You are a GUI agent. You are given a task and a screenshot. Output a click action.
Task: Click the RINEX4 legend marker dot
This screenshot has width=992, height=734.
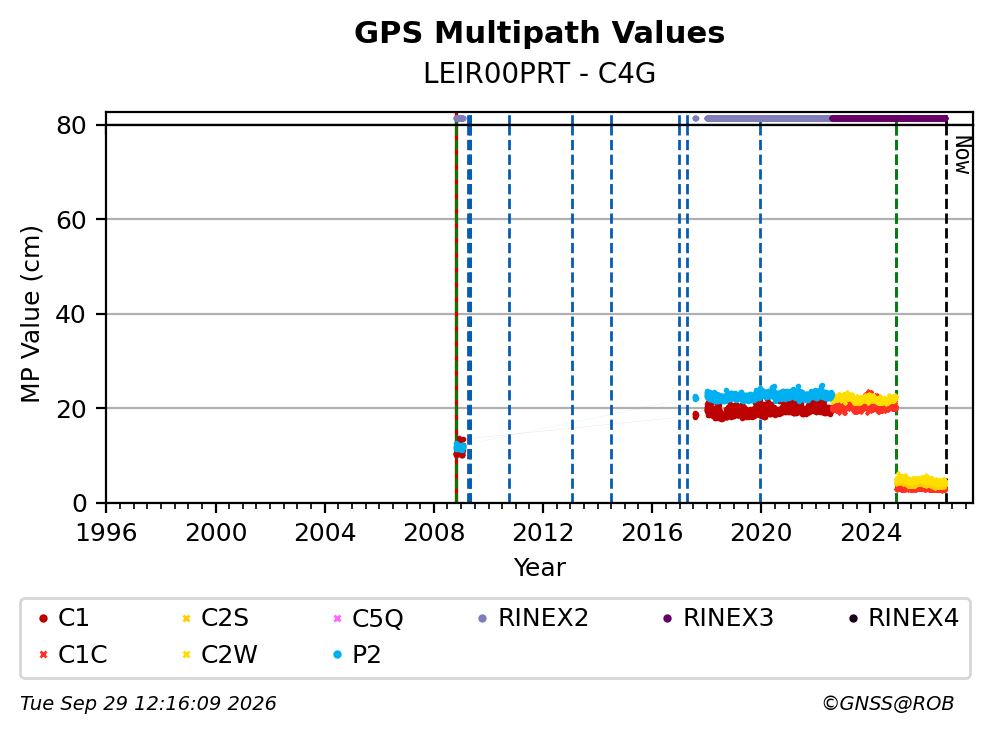point(853,618)
